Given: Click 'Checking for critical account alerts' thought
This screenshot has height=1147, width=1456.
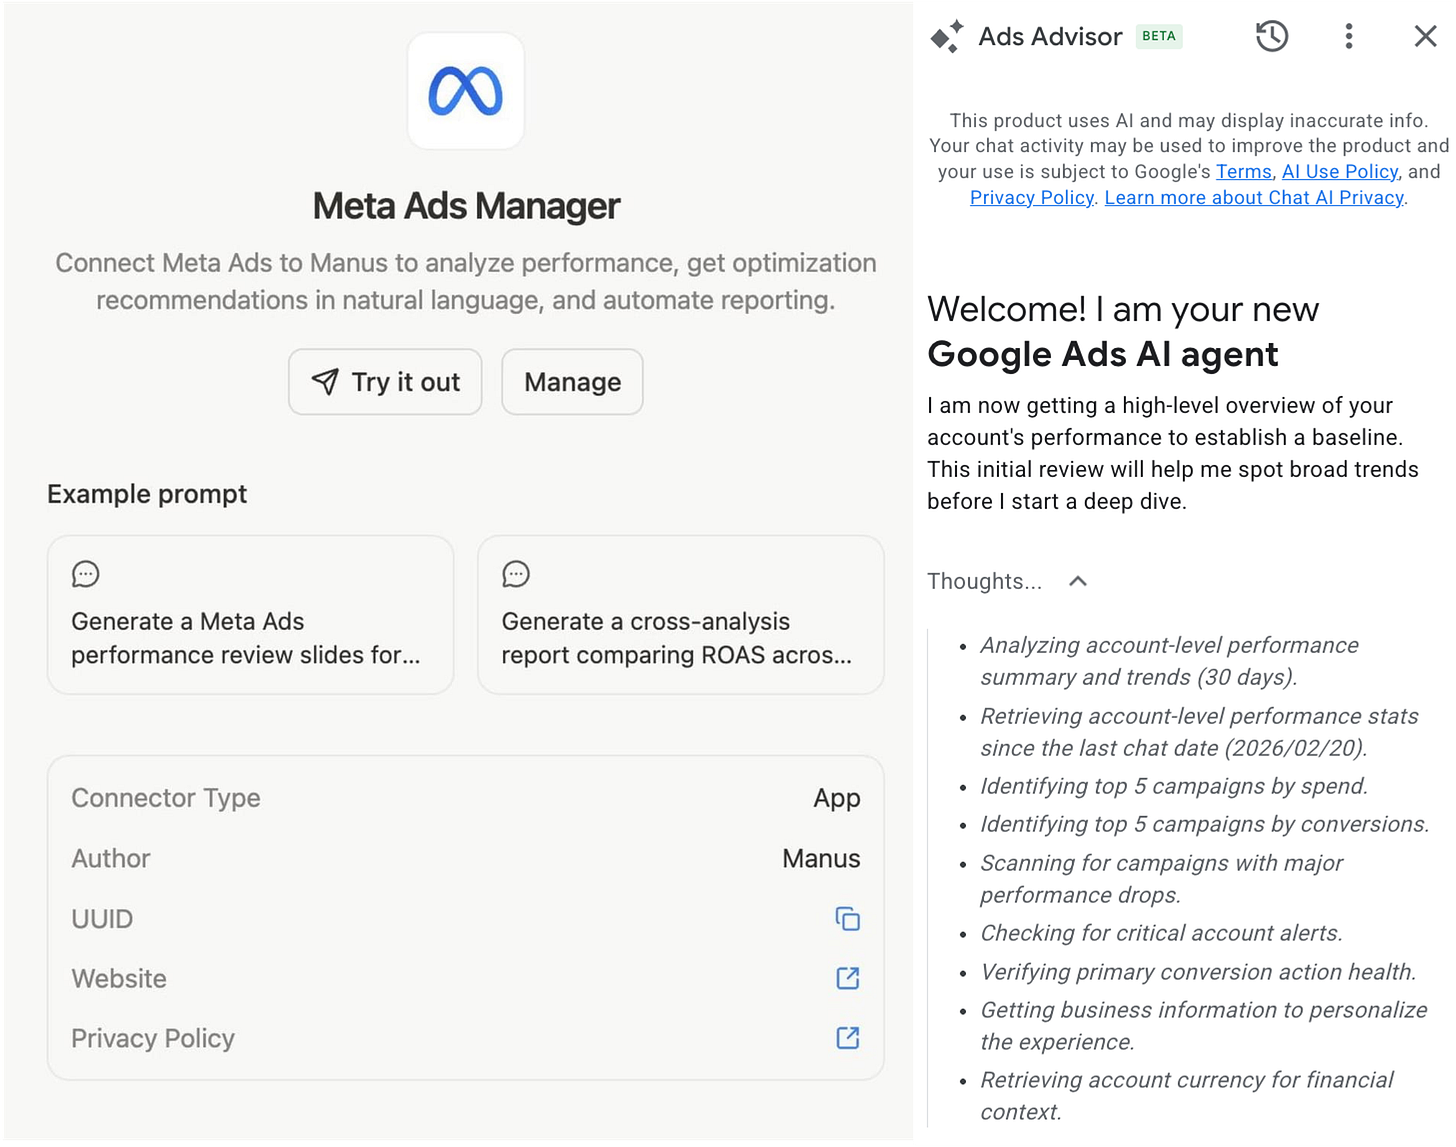Looking at the screenshot, I should 1161,933.
